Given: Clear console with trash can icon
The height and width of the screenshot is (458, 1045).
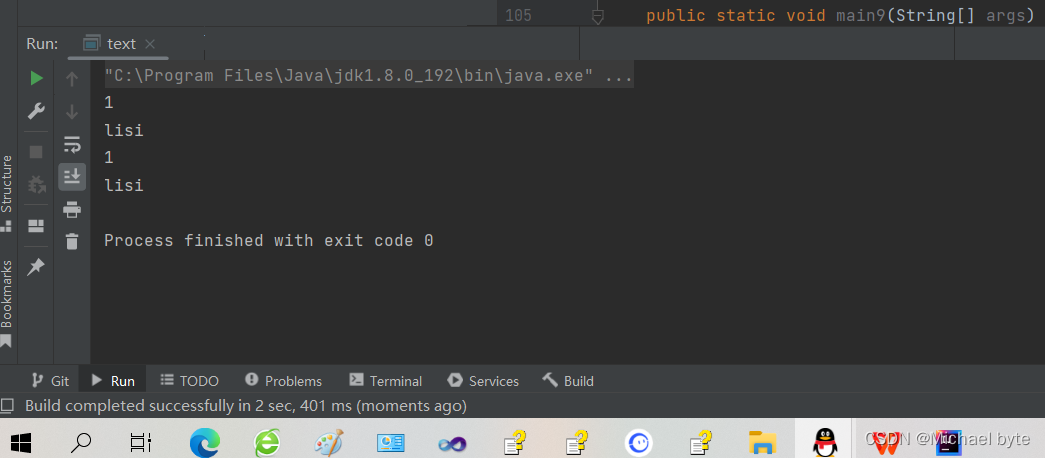Looking at the screenshot, I should point(72,241).
